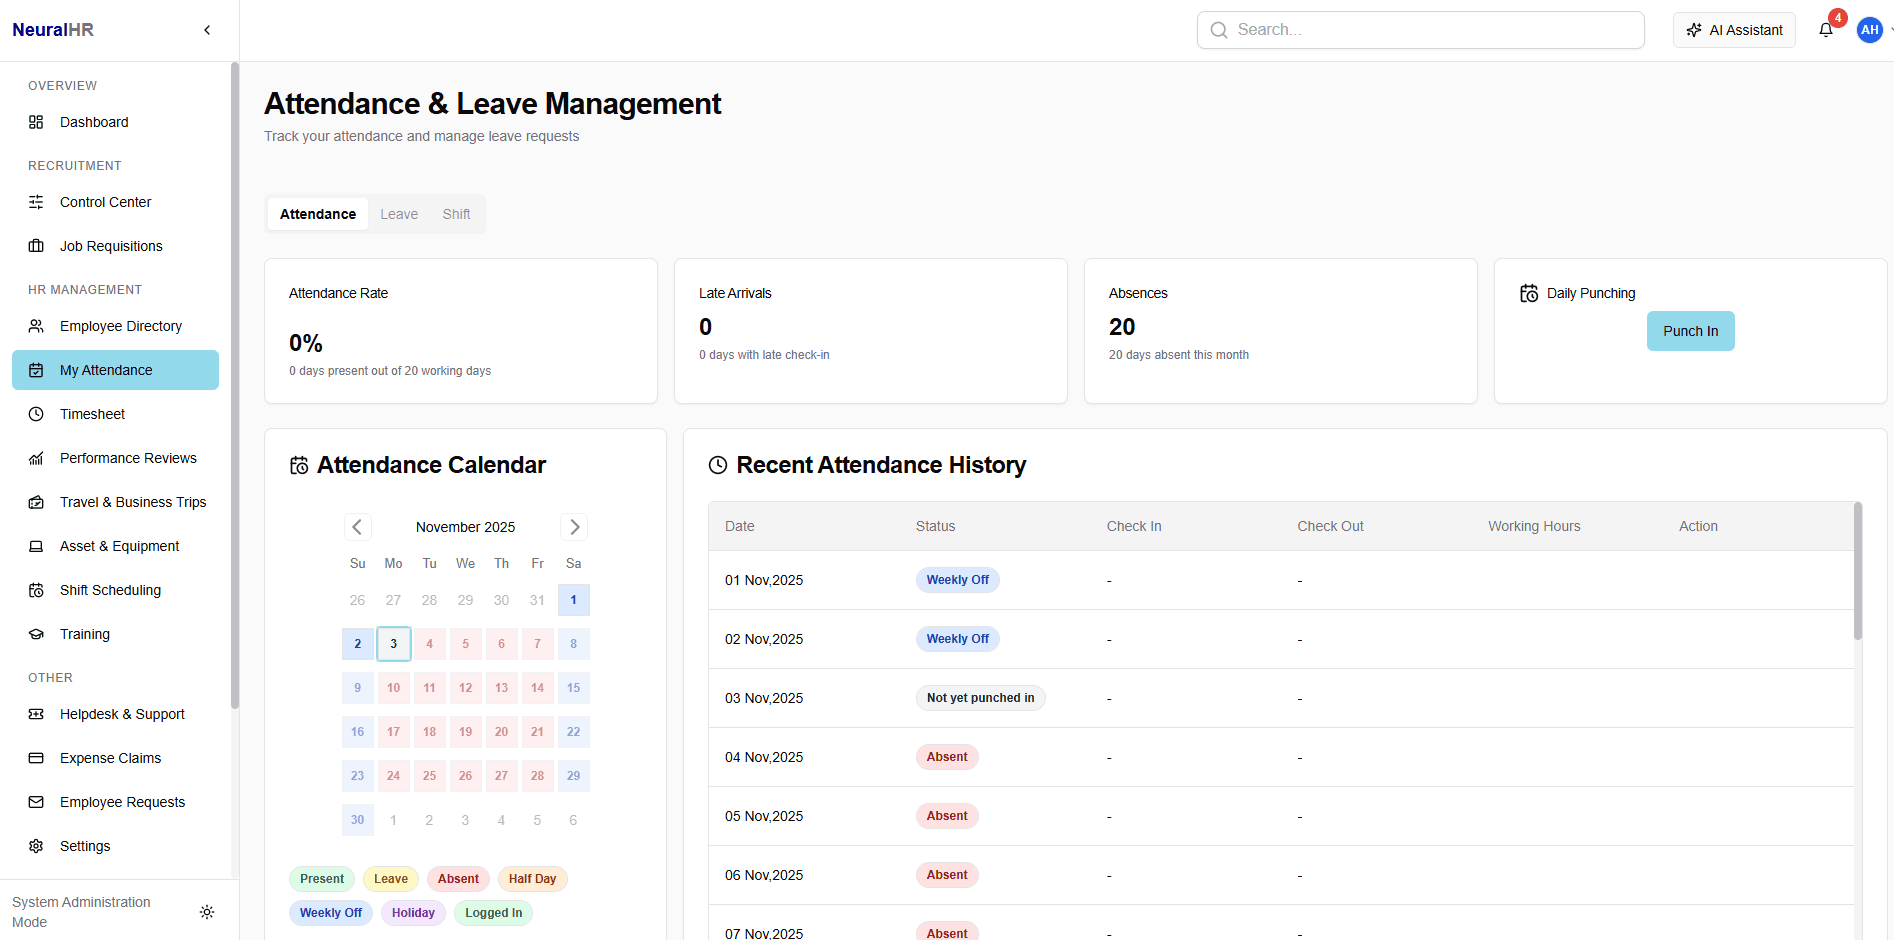Go to next month in calendar

point(574,527)
